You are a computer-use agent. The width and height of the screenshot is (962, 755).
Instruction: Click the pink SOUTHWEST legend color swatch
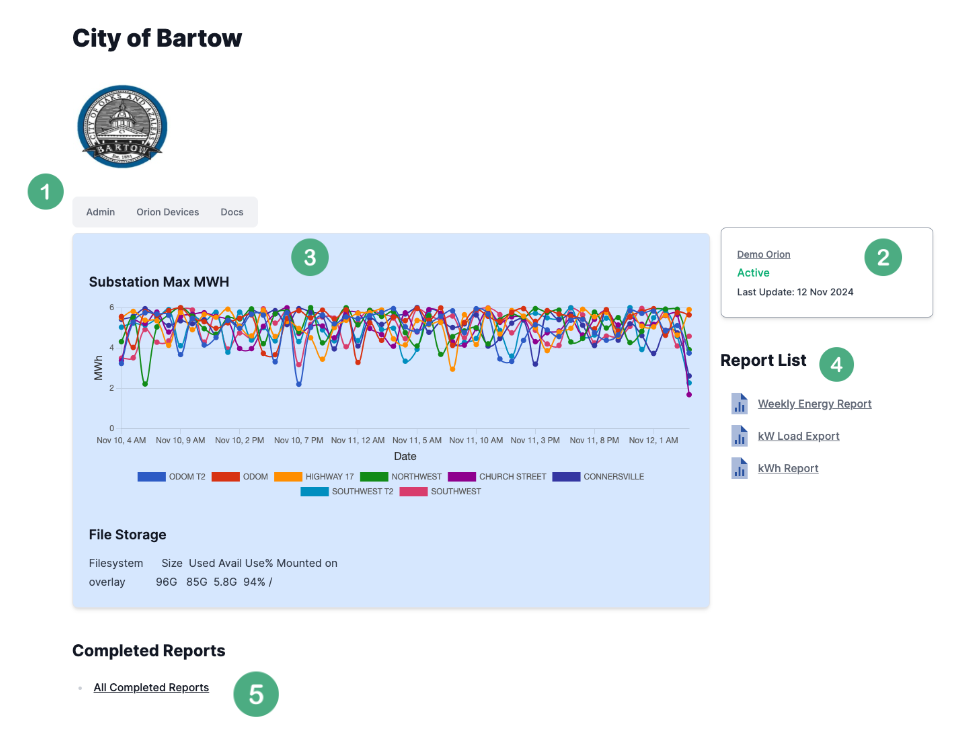click(413, 492)
